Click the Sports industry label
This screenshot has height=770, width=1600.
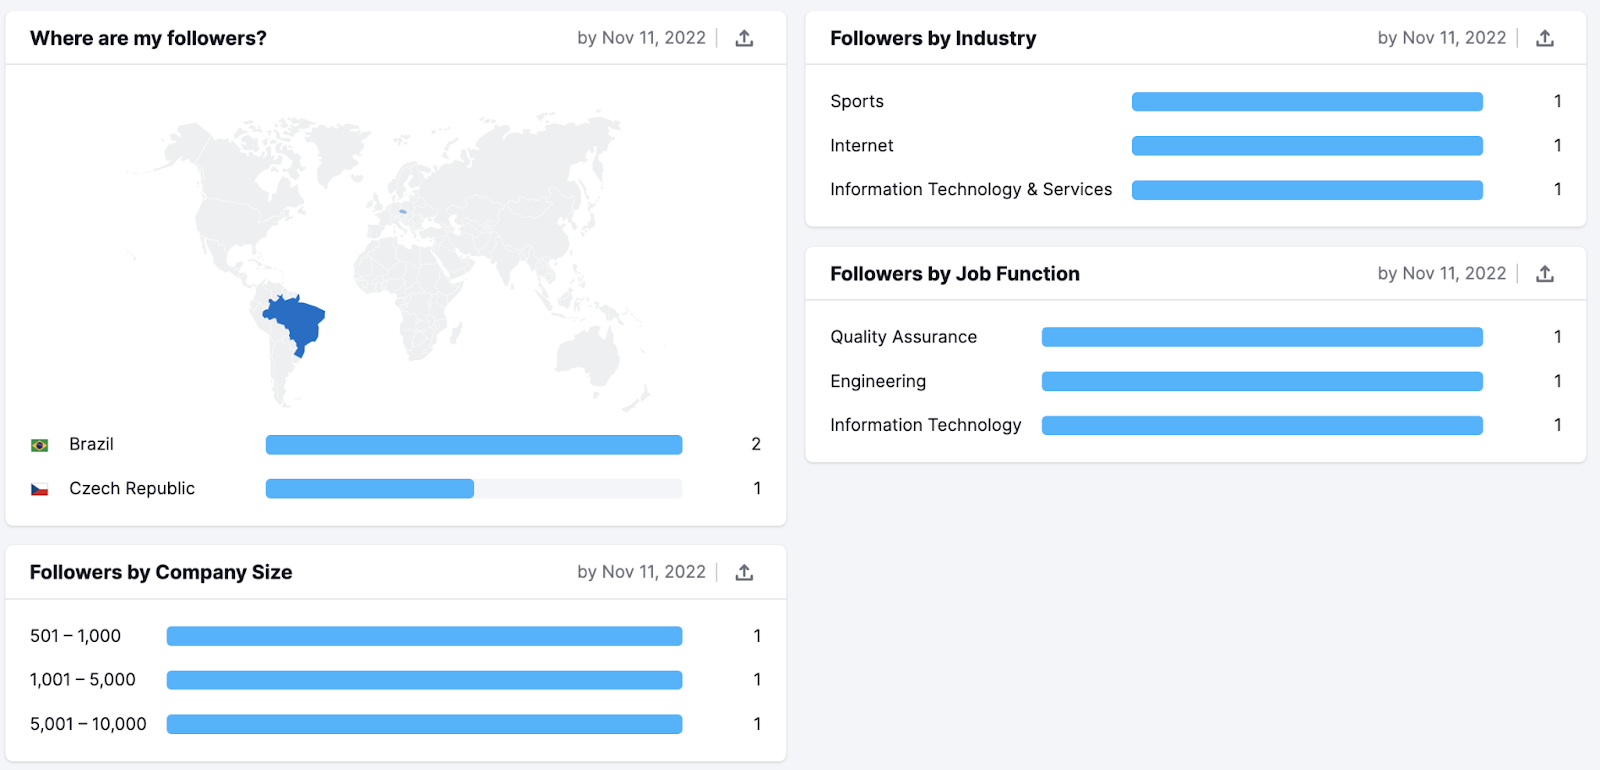pos(856,101)
